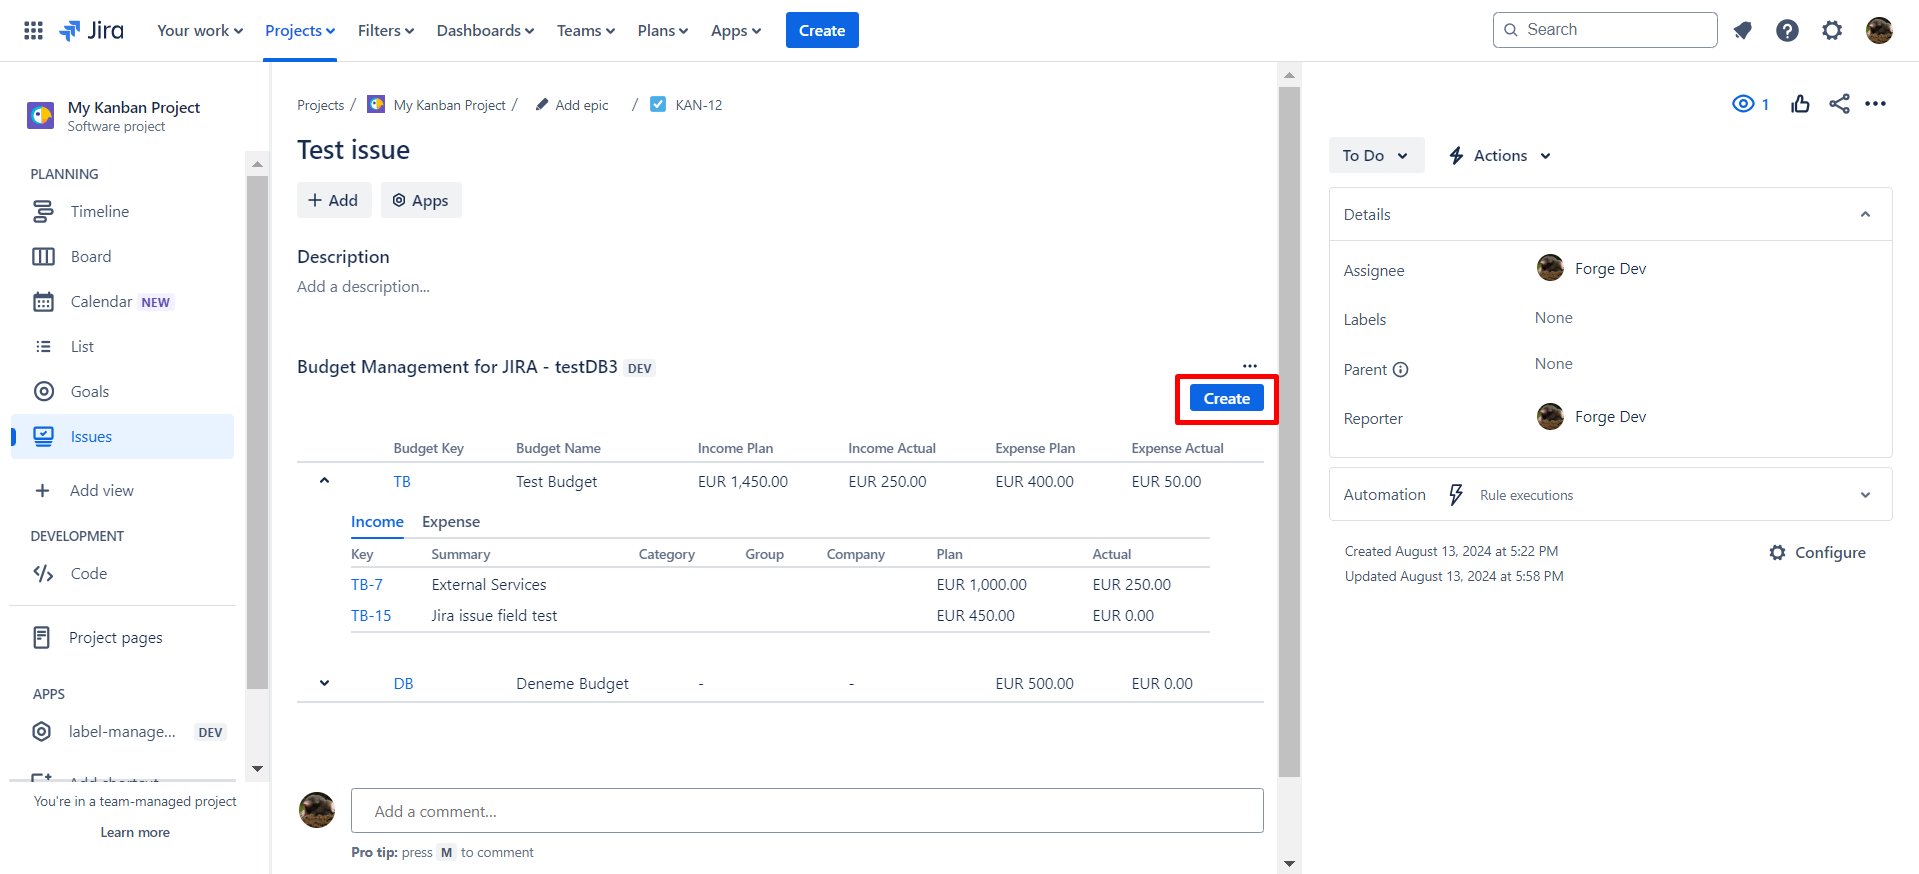Screen dimensions: 1919x874
Task: Click the thumbs-up vote icon
Action: coord(1800,104)
